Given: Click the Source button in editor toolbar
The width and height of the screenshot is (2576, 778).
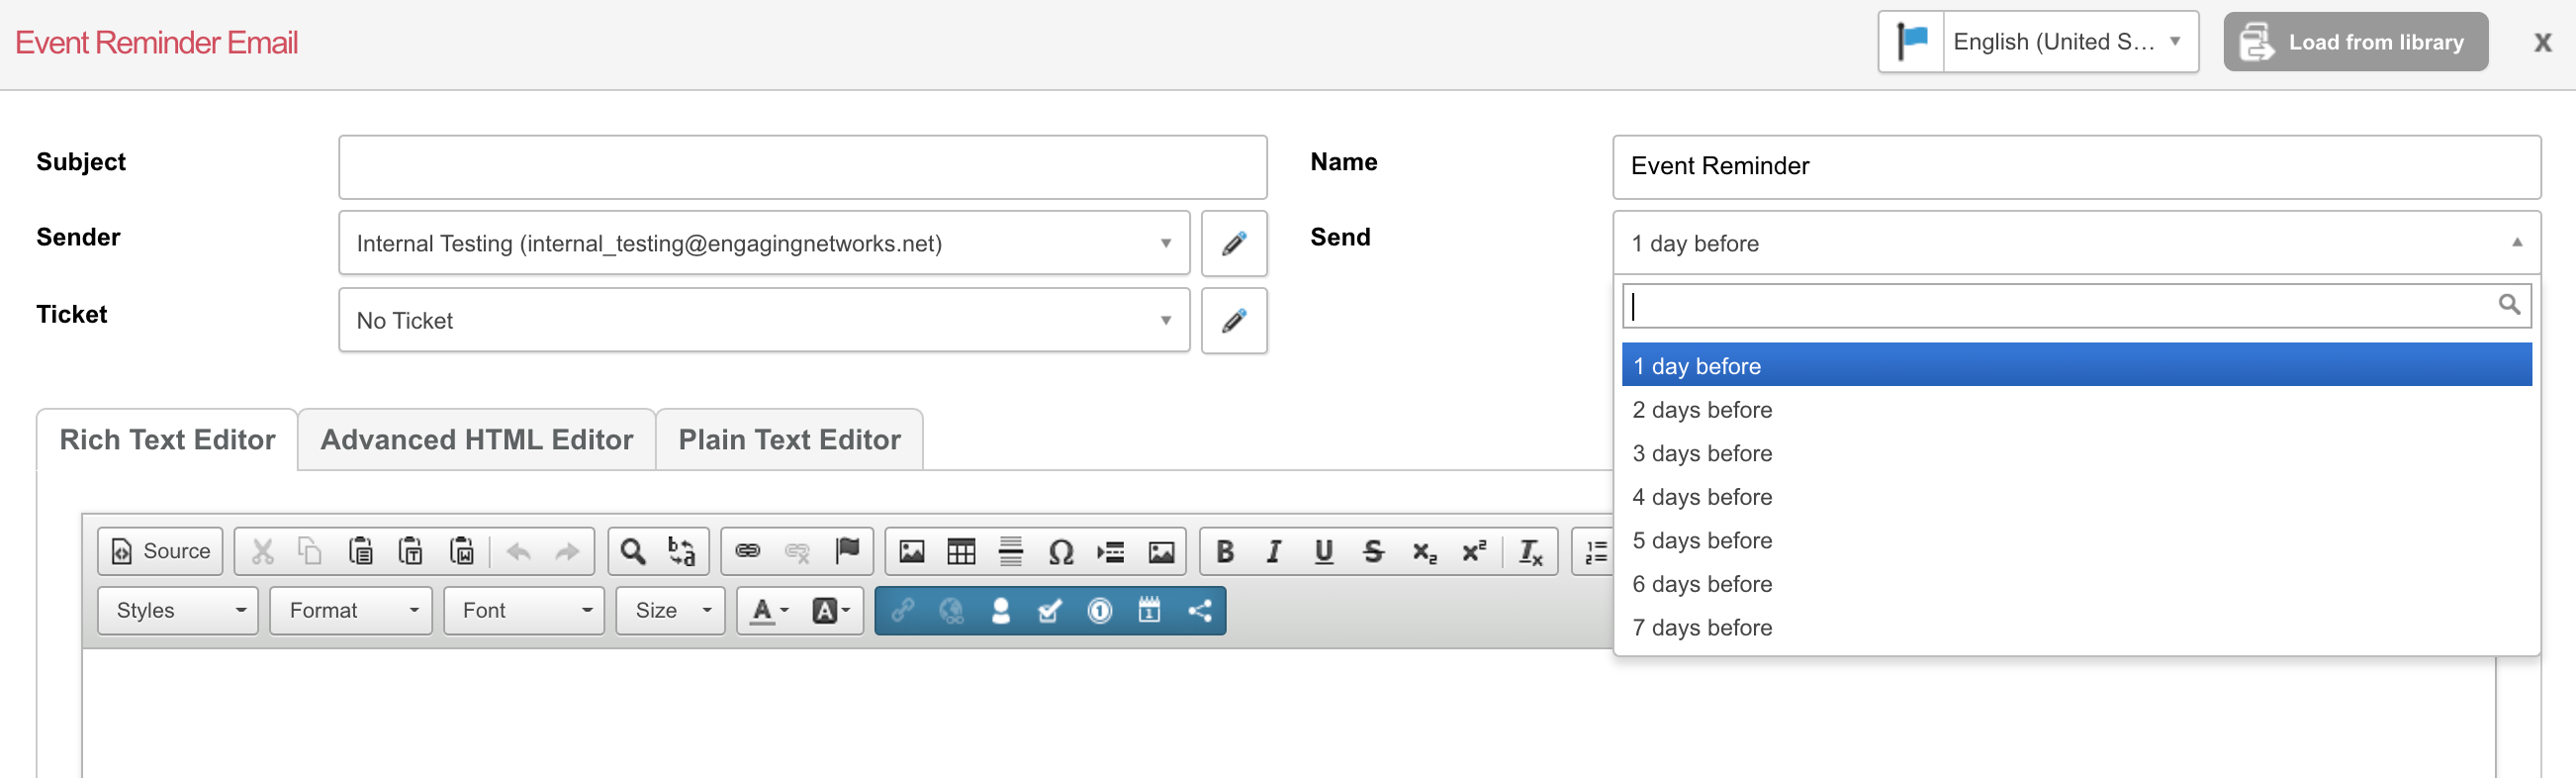Looking at the screenshot, I should click(160, 551).
